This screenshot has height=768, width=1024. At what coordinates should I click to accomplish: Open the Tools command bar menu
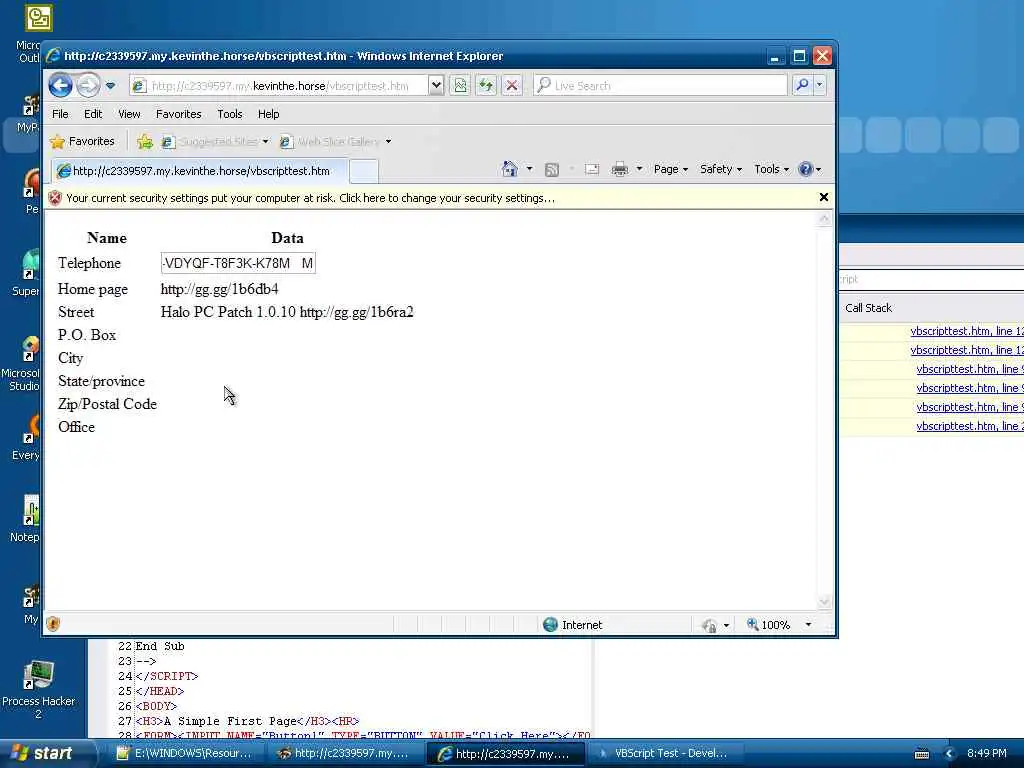pyautogui.click(x=771, y=169)
